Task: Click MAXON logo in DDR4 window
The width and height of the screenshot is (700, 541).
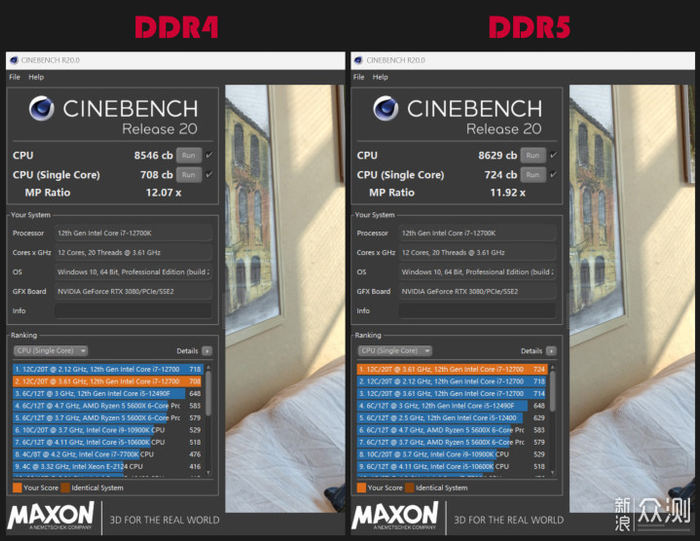Action: [51, 516]
